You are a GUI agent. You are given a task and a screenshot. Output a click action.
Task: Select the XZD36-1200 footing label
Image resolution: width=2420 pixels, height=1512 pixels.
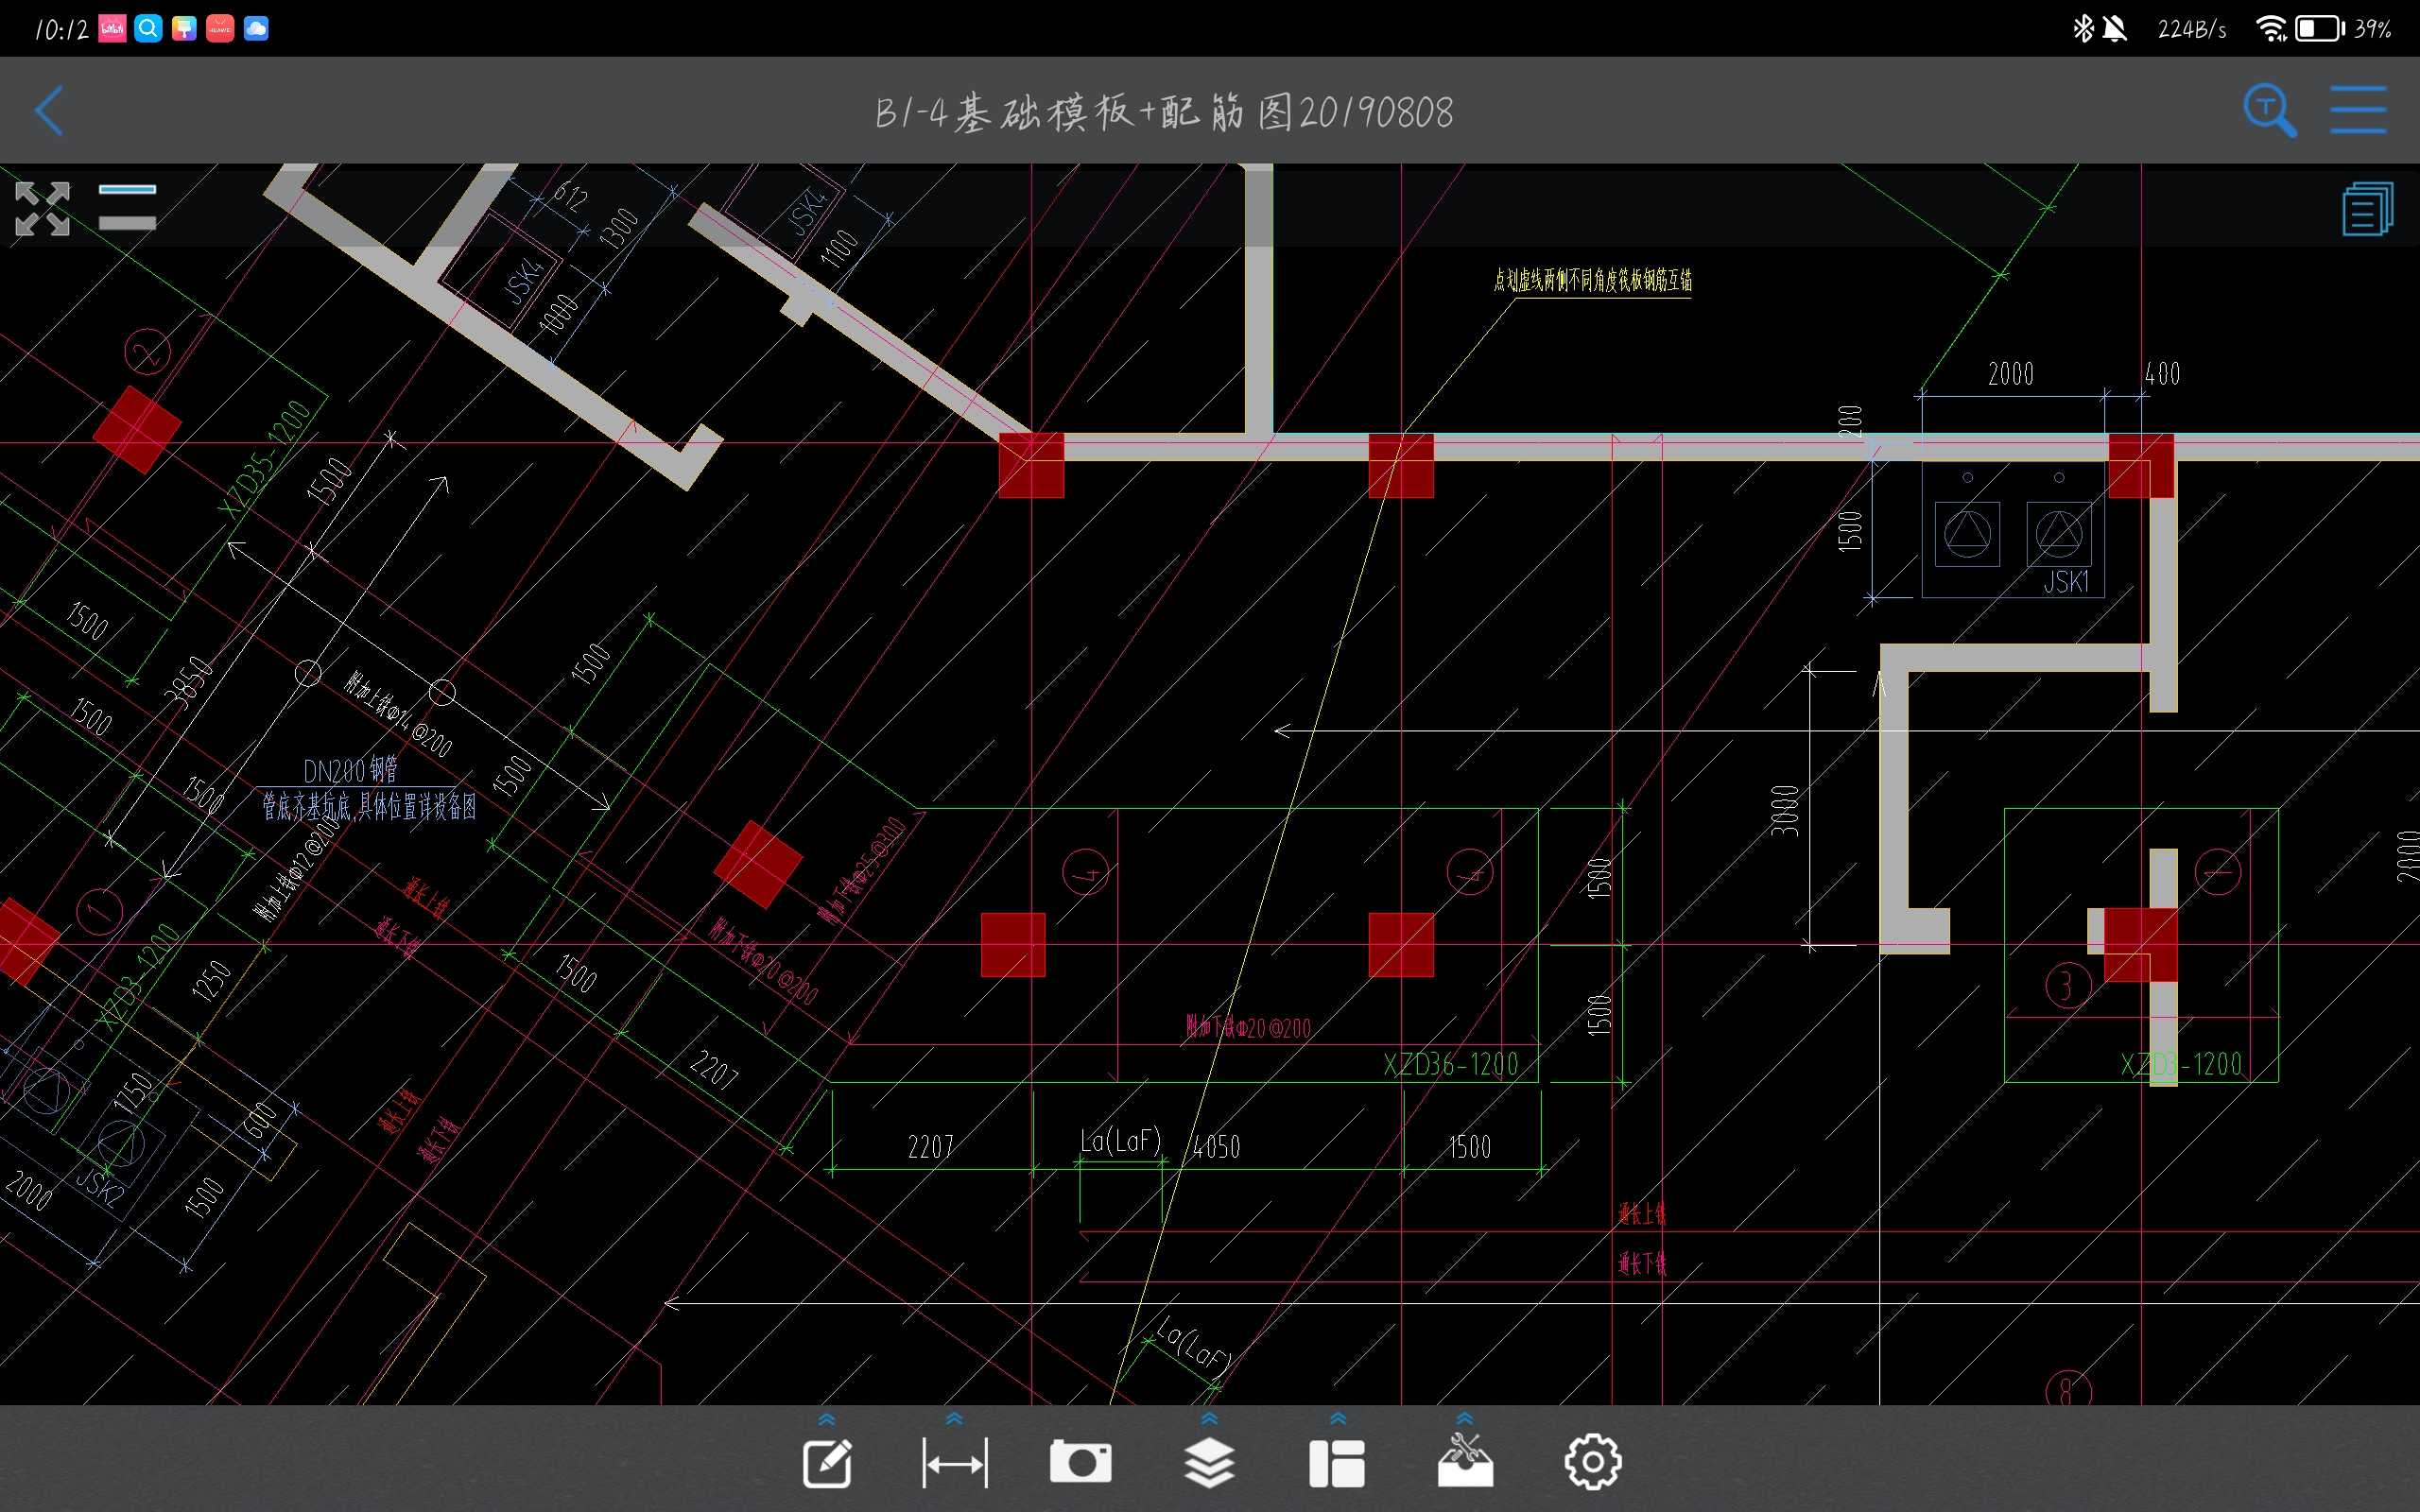click(x=1450, y=1064)
